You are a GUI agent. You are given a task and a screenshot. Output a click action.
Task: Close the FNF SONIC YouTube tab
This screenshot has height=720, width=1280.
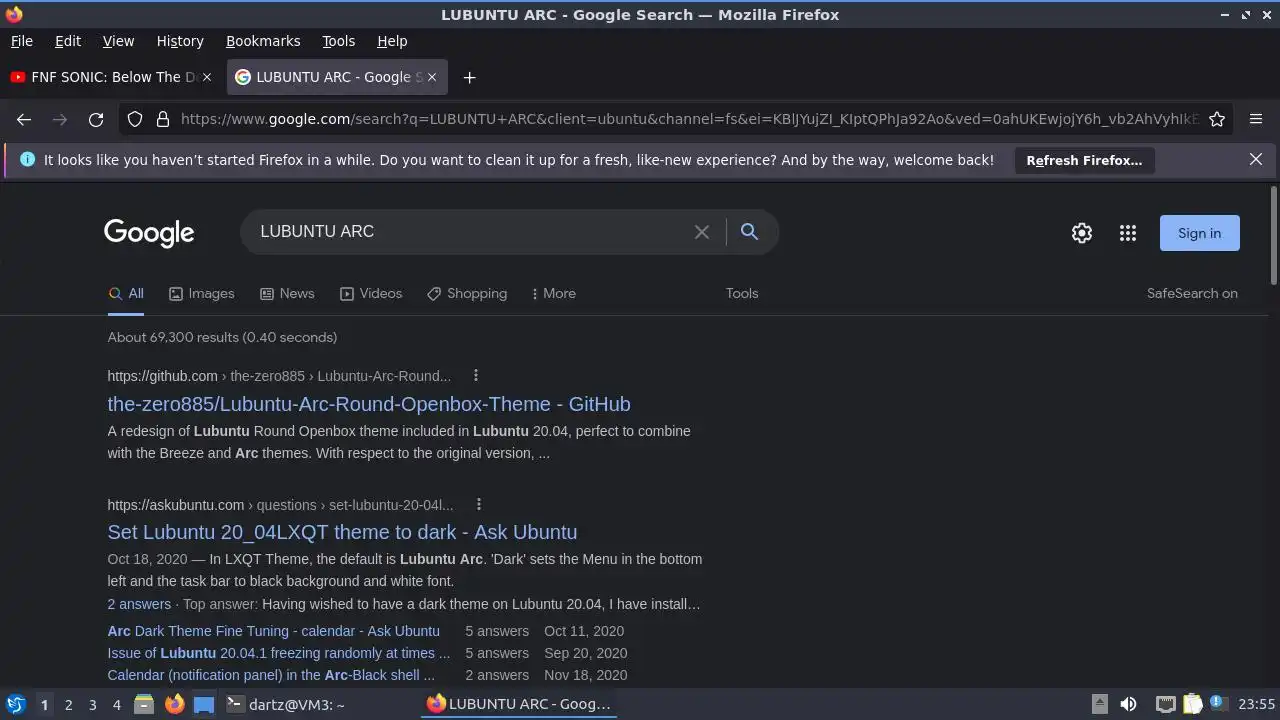pyautogui.click(x=207, y=77)
